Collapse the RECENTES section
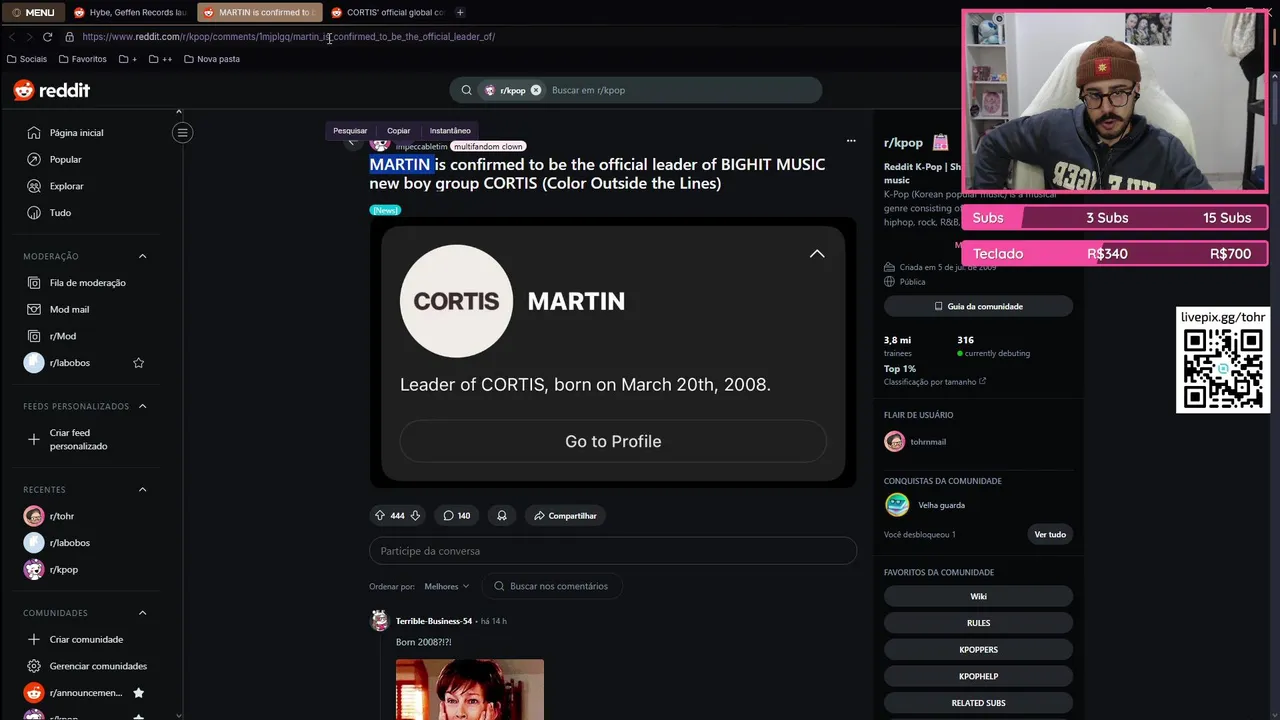The width and height of the screenshot is (1280, 720). coord(142,489)
